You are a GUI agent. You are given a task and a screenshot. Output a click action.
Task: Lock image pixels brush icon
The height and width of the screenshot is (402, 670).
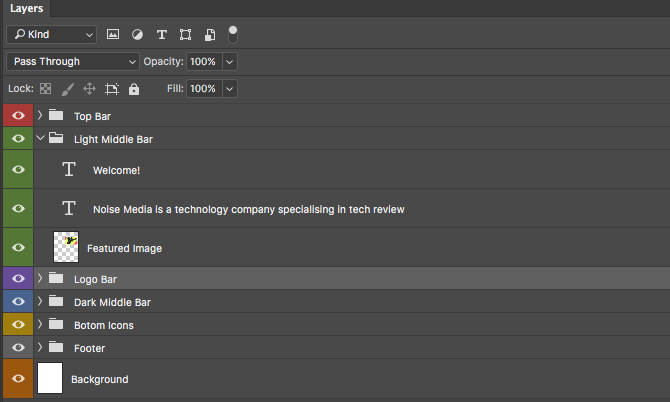click(68, 89)
